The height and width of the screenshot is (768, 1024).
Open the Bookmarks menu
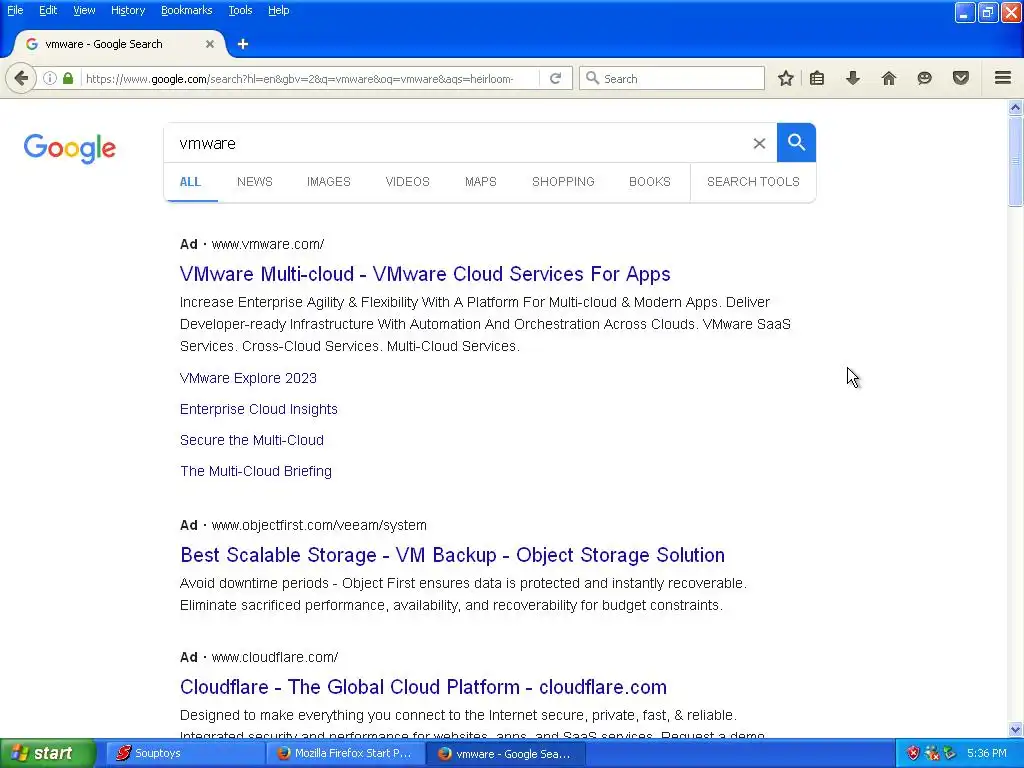pos(186,10)
